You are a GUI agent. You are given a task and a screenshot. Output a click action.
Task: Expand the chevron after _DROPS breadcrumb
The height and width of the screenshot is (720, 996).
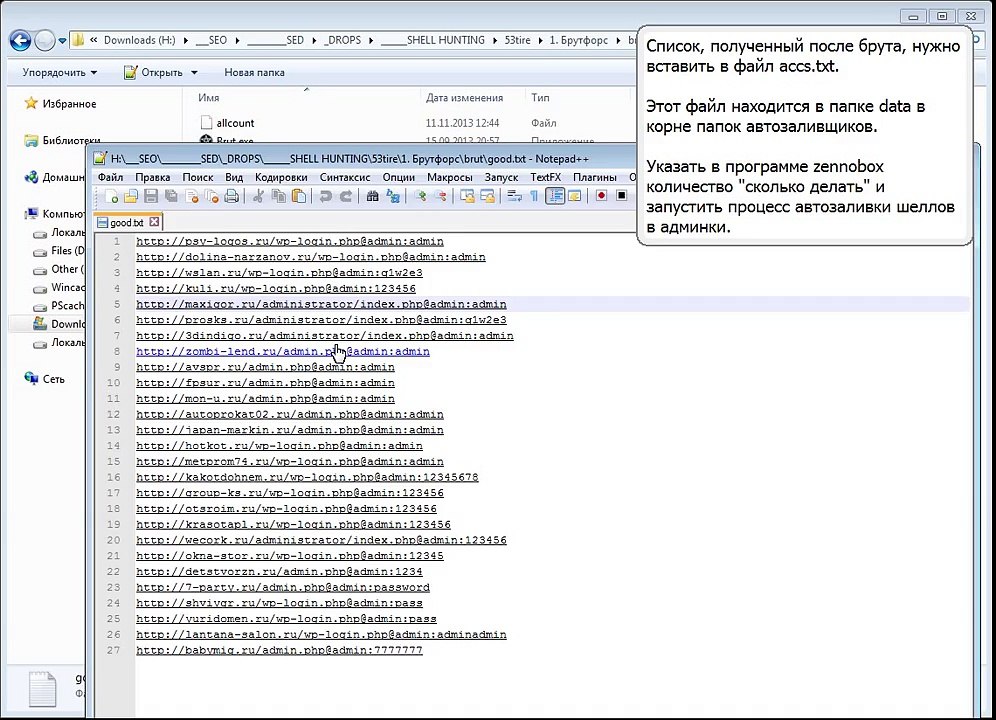click(371, 41)
